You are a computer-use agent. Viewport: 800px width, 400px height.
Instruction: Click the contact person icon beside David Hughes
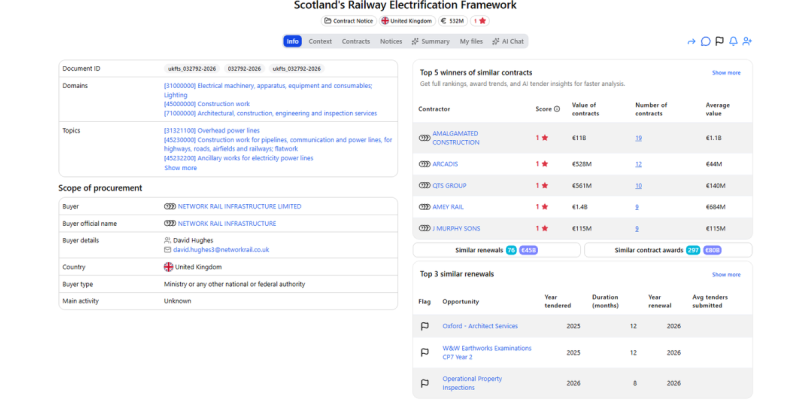click(x=167, y=240)
